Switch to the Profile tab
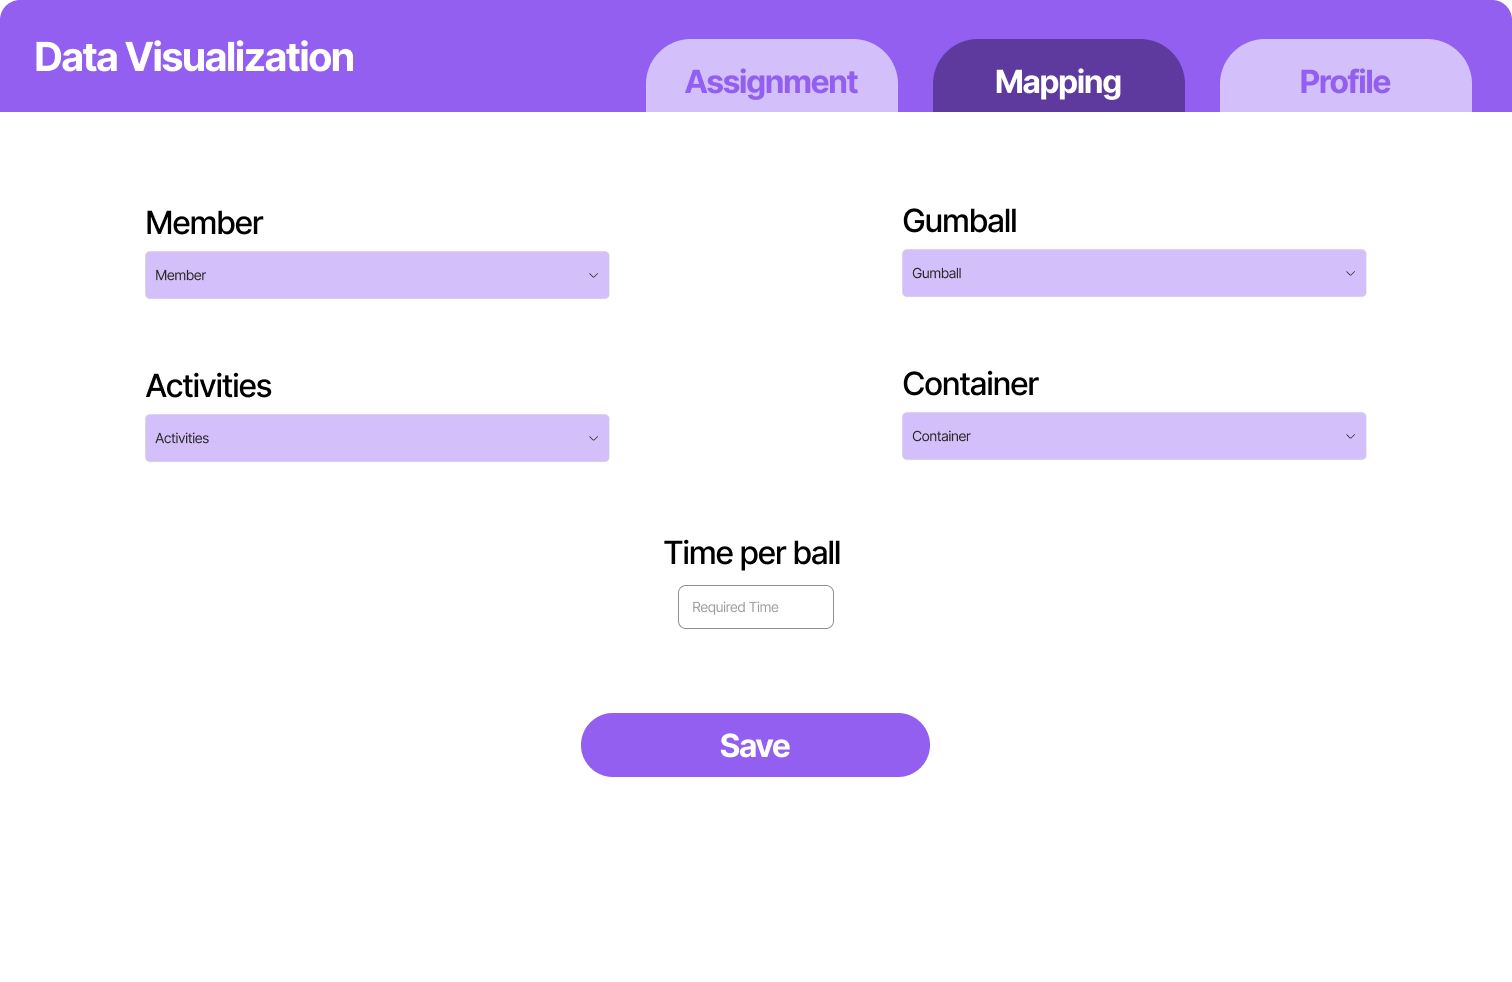 (x=1344, y=82)
